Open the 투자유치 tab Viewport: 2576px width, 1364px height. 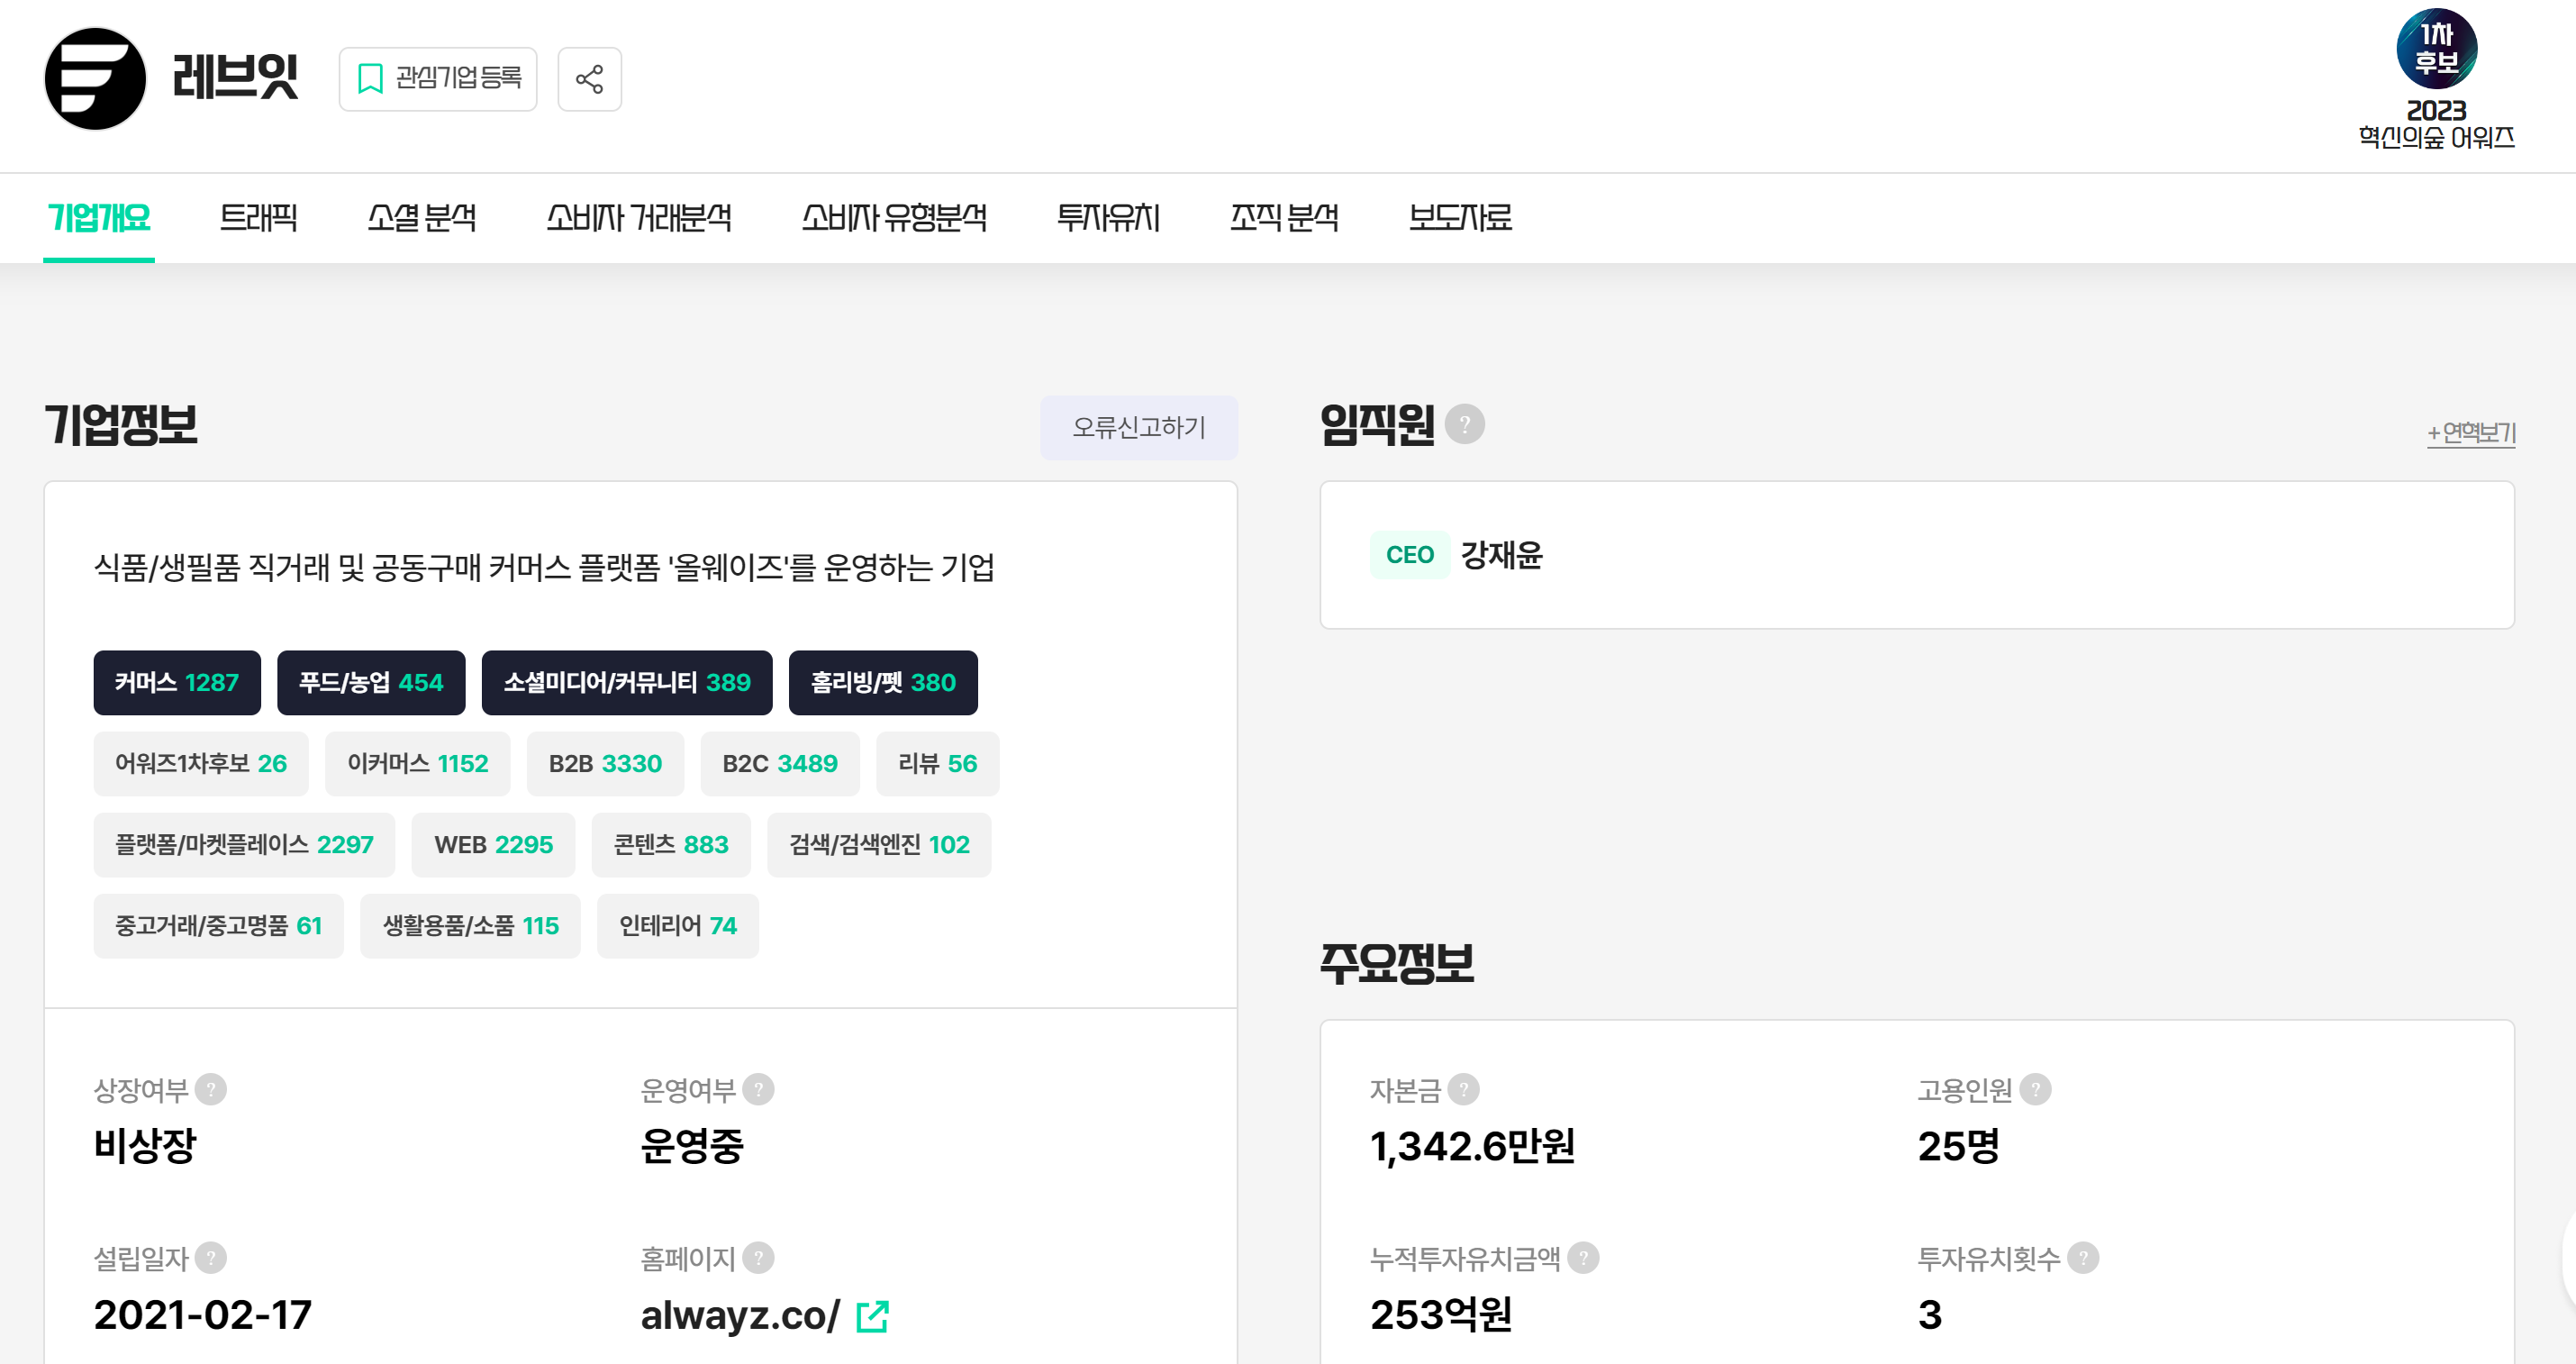[x=1108, y=217]
